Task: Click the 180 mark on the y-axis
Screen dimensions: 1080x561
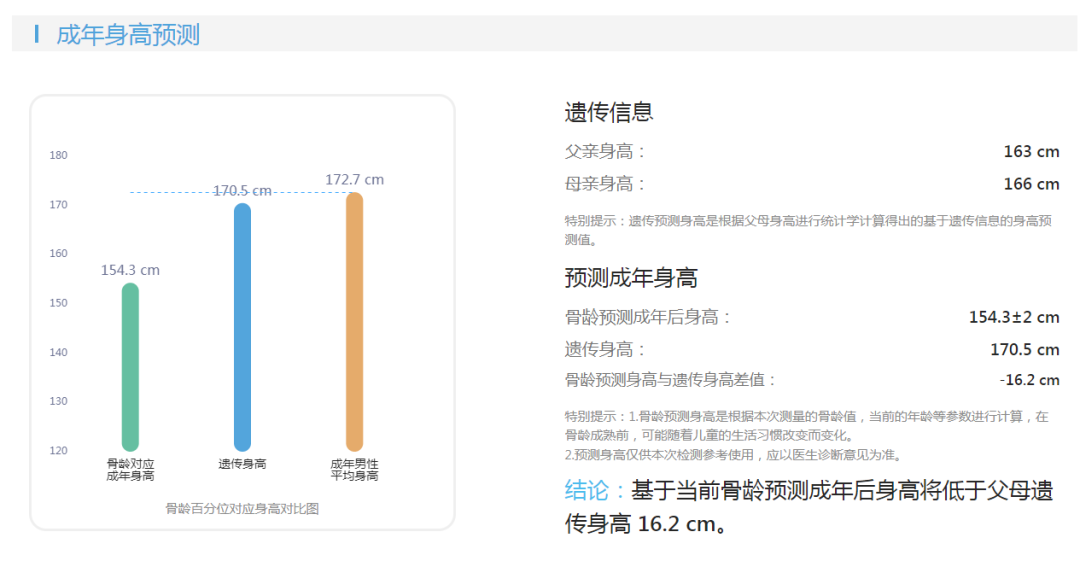Action: [x=59, y=155]
